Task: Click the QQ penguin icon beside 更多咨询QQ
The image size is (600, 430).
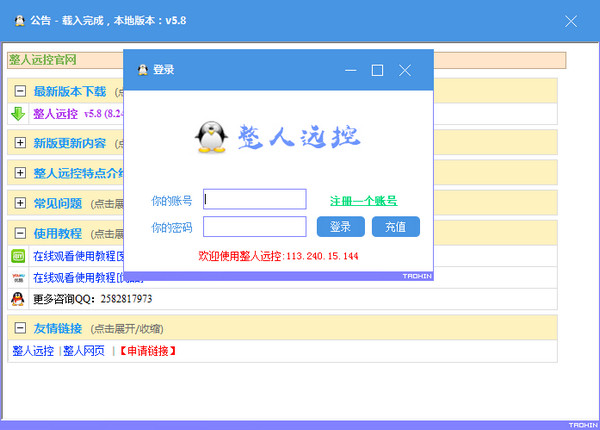Action: 18,299
